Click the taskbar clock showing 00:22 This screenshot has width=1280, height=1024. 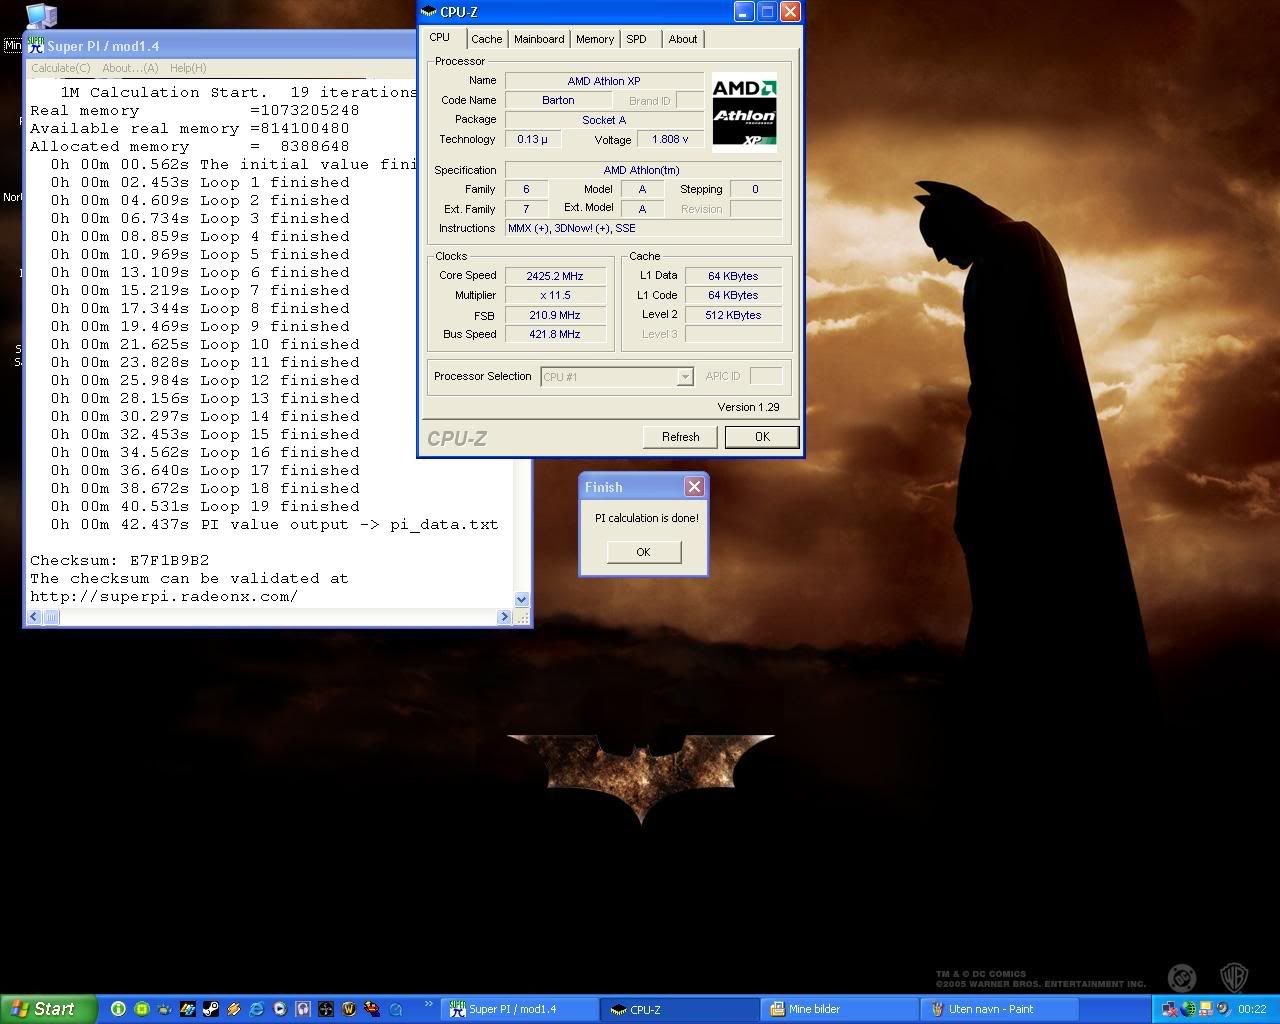1252,1009
